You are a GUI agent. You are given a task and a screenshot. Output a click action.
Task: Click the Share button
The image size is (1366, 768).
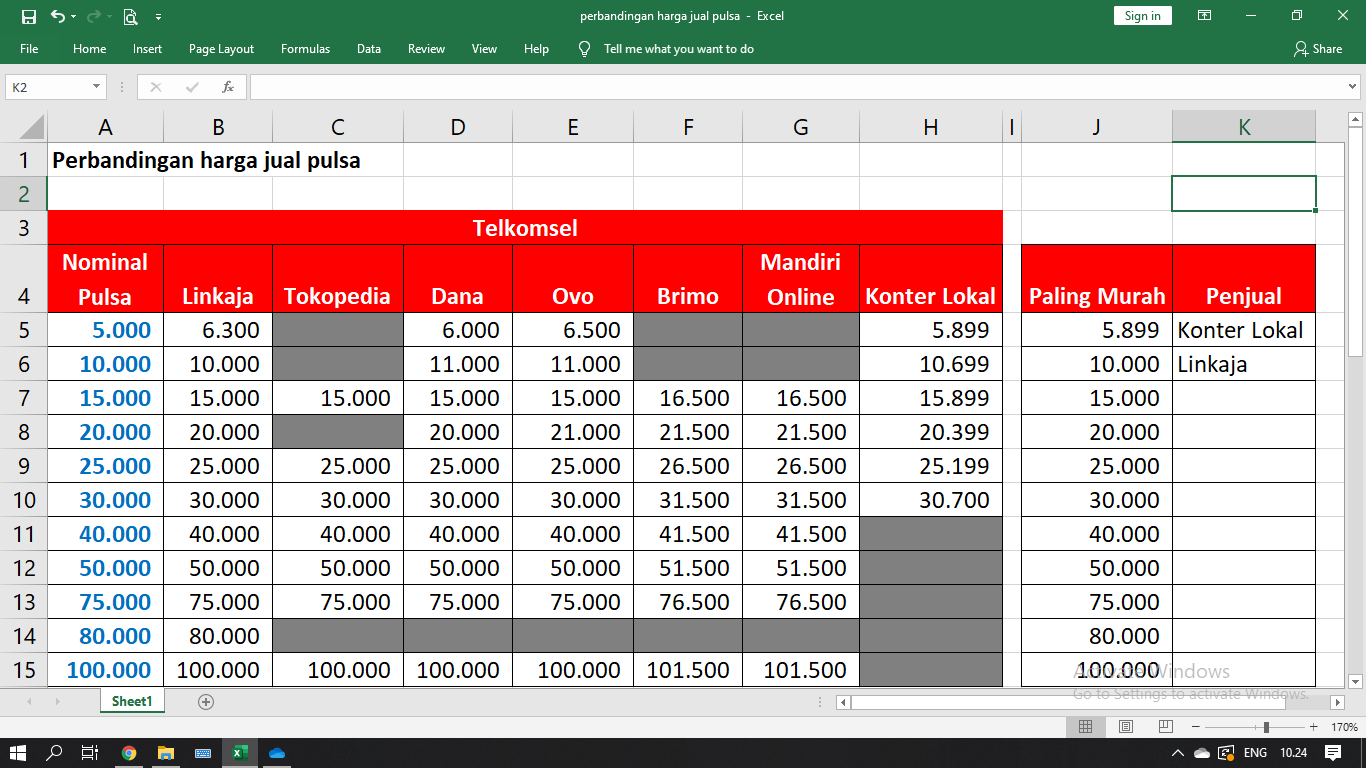tap(1318, 49)
